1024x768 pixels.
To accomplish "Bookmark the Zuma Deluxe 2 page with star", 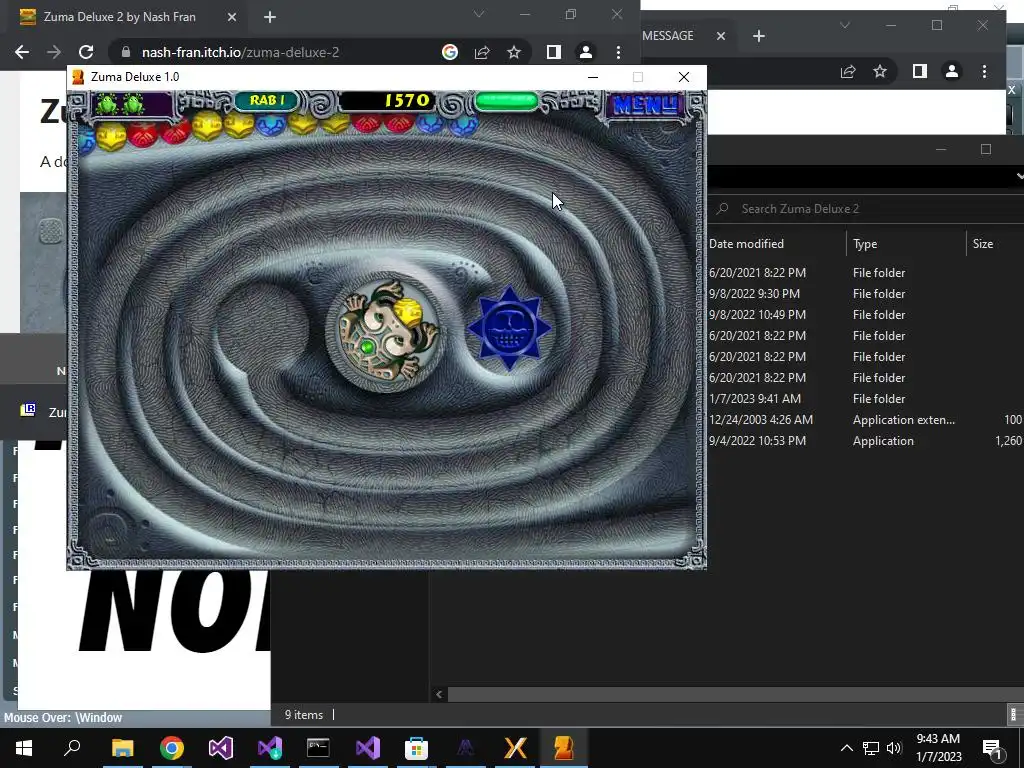I will [x=514, y=52].
